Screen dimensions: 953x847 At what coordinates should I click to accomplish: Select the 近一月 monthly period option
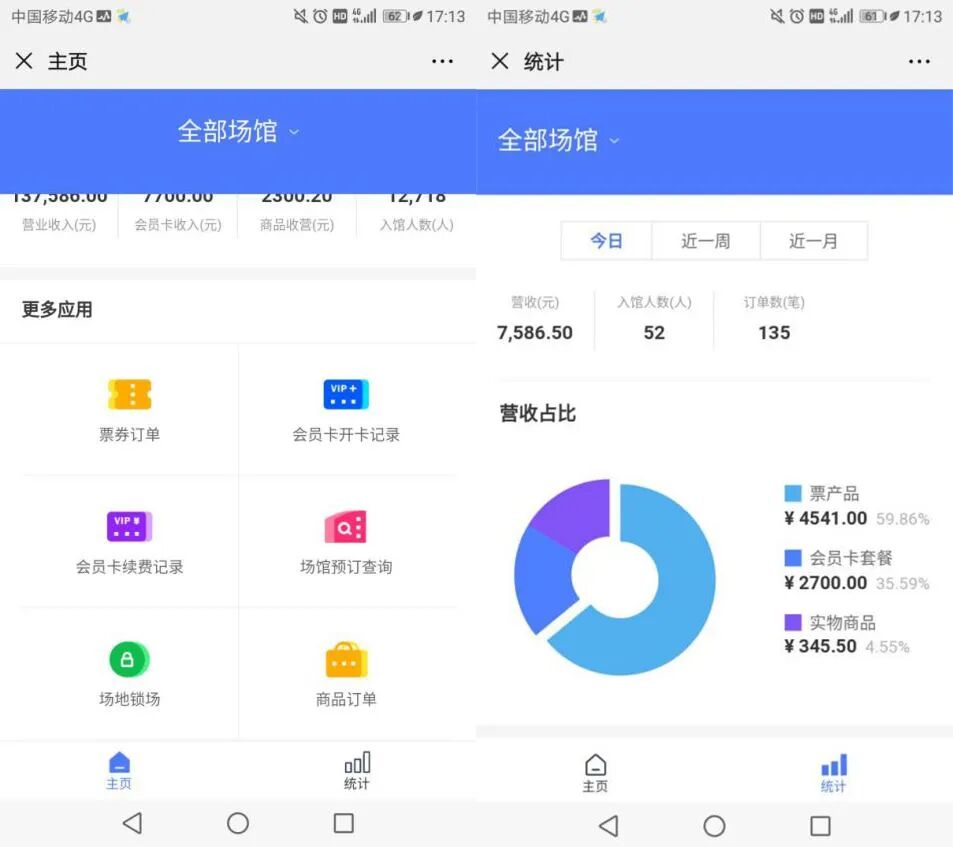tap(814, 240)
